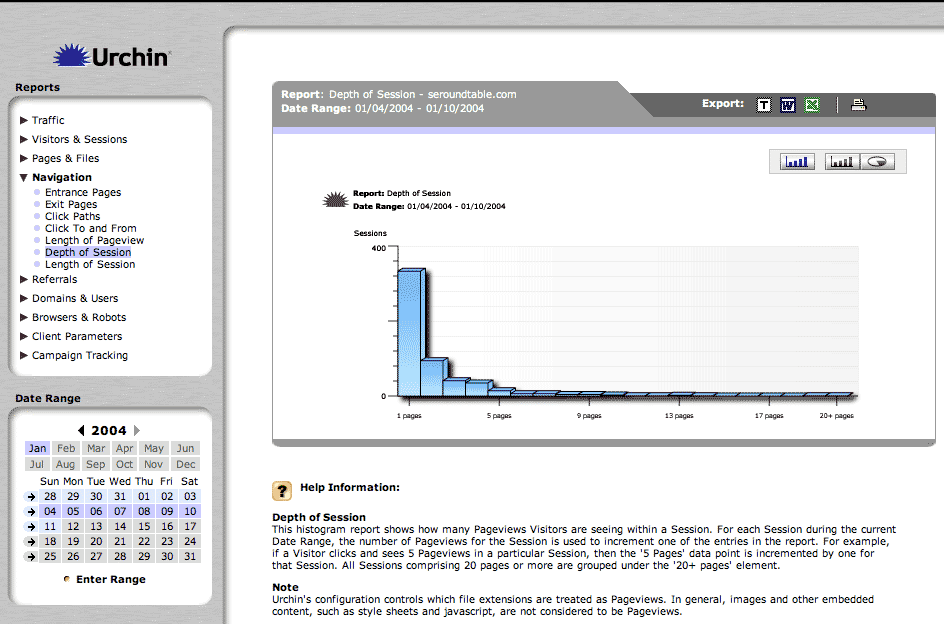Select the week row starting Sun 04
This screenshot has height=624, width=944.
31,512
